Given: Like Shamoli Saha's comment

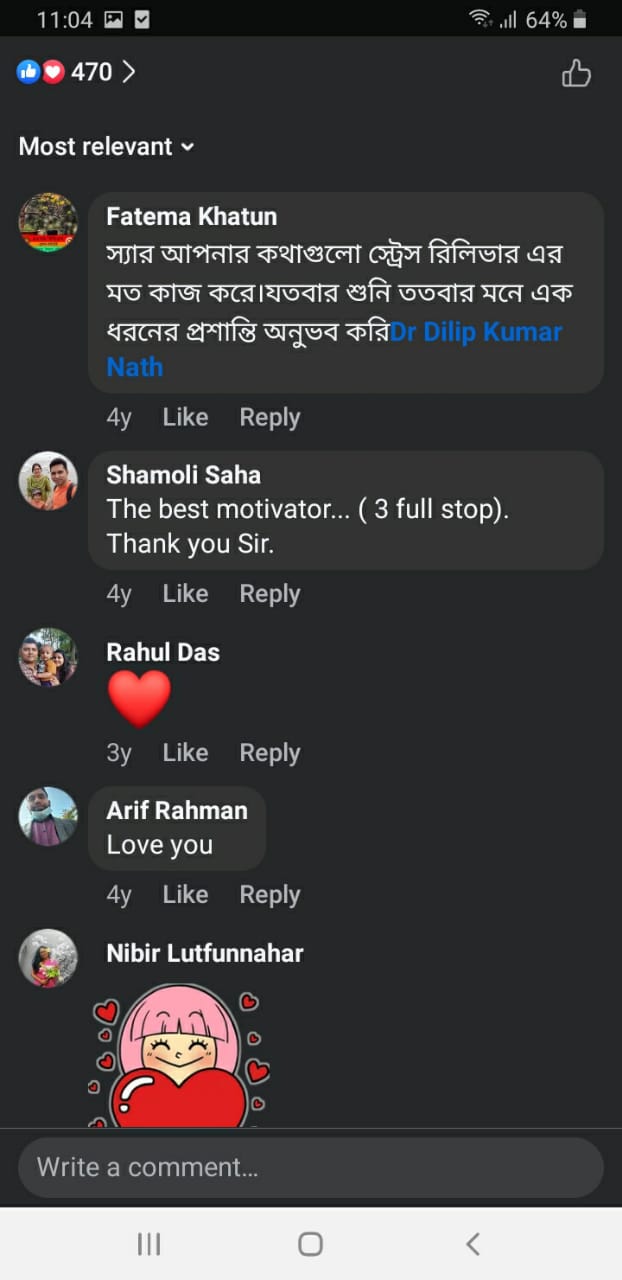Looking at the screenshot, I should pyautogui.click(x=185, y=593).
